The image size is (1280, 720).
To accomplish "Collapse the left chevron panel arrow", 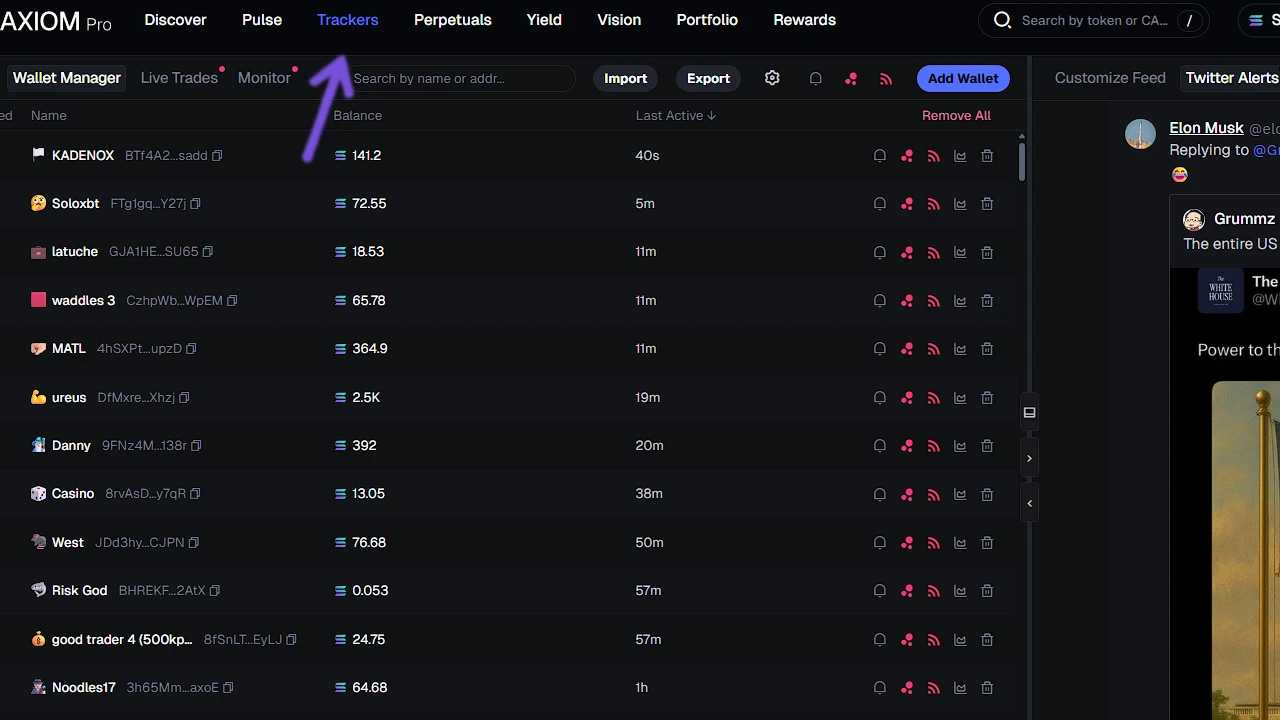I will pyautogui.click(x=1029, y=503).
